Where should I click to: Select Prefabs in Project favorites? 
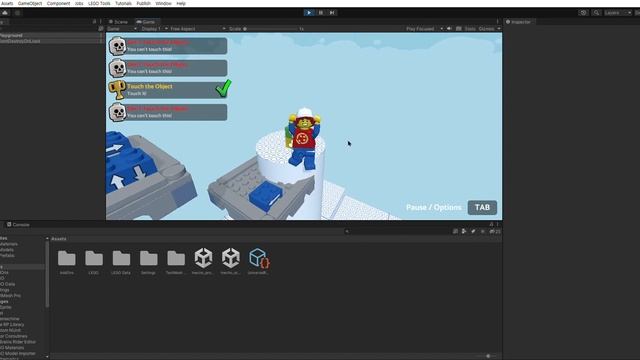[x=7, y=256]
